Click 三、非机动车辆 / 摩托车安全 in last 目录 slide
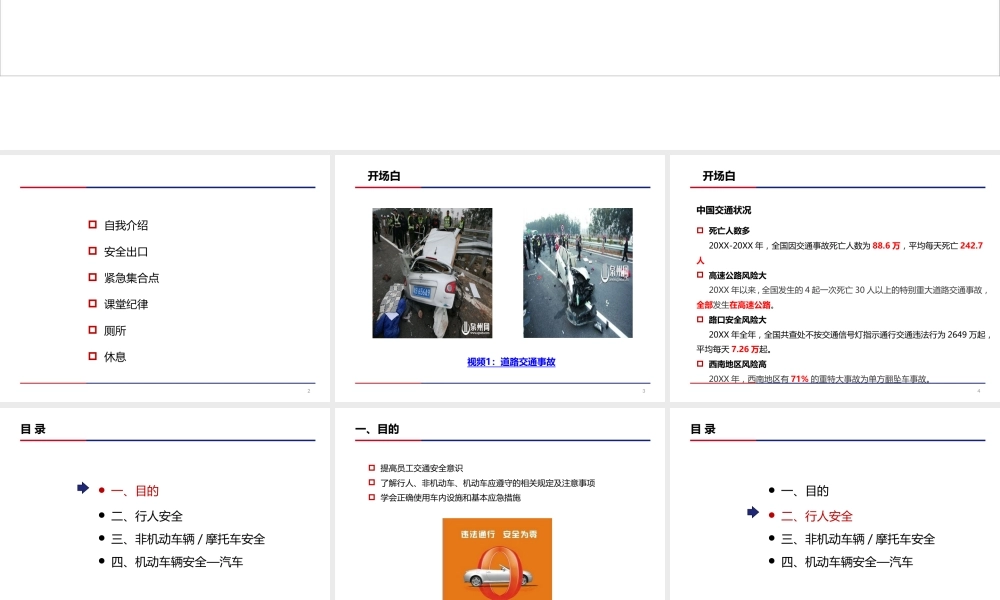The image size is (1000, 600). click(857, 539)
